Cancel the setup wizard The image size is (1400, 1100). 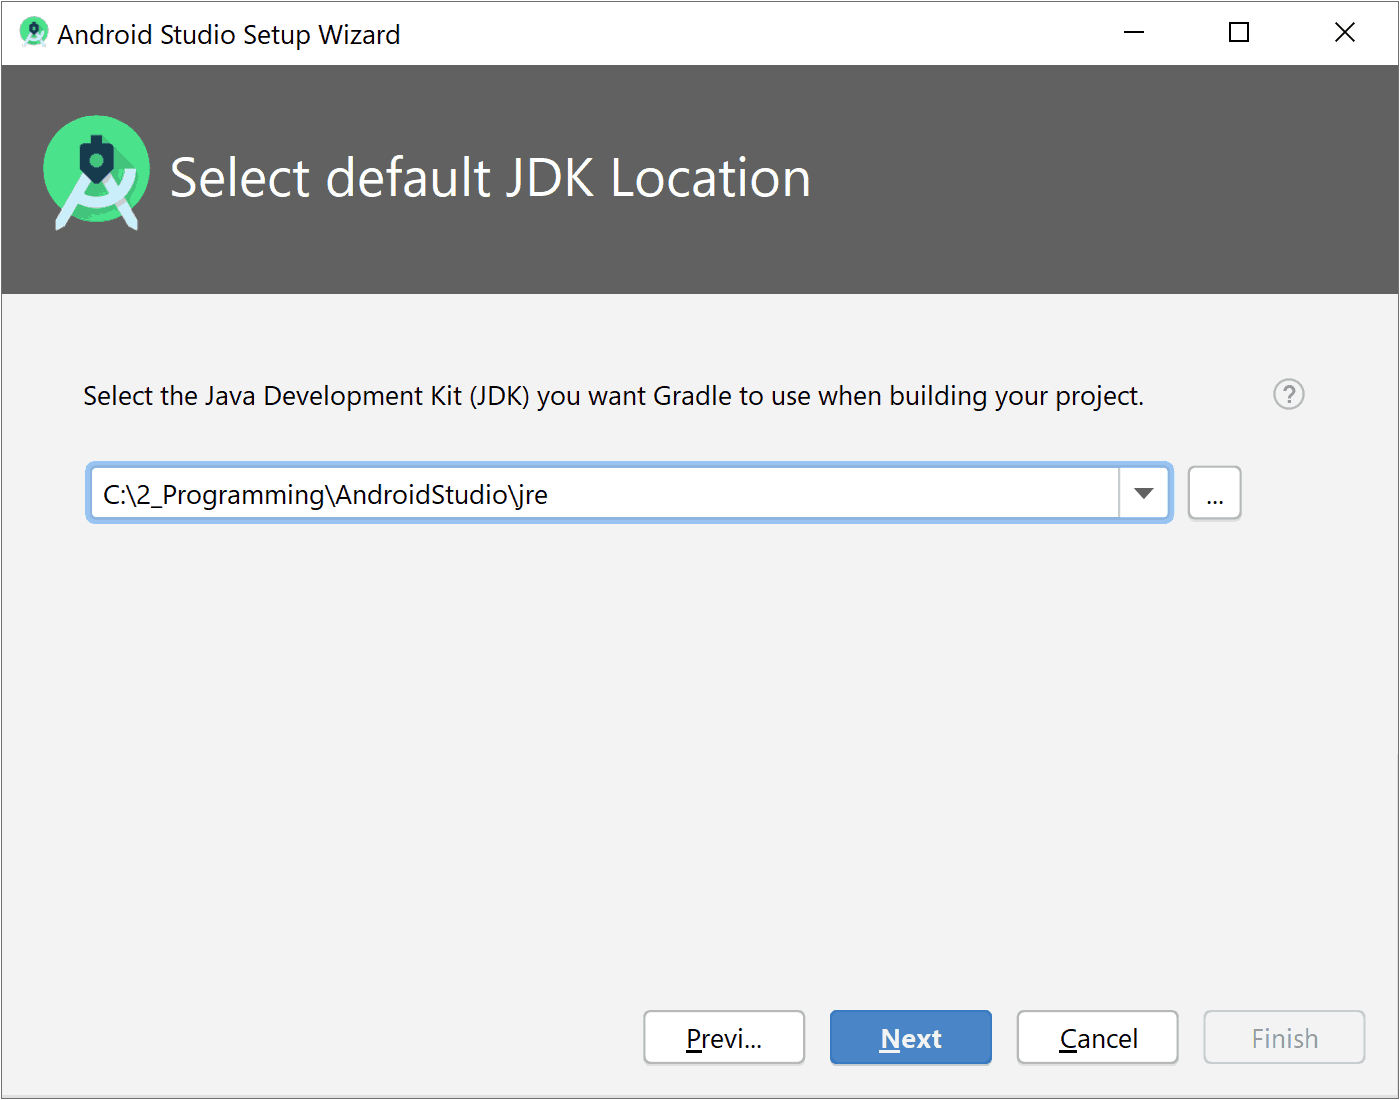click(1098, 1038)
